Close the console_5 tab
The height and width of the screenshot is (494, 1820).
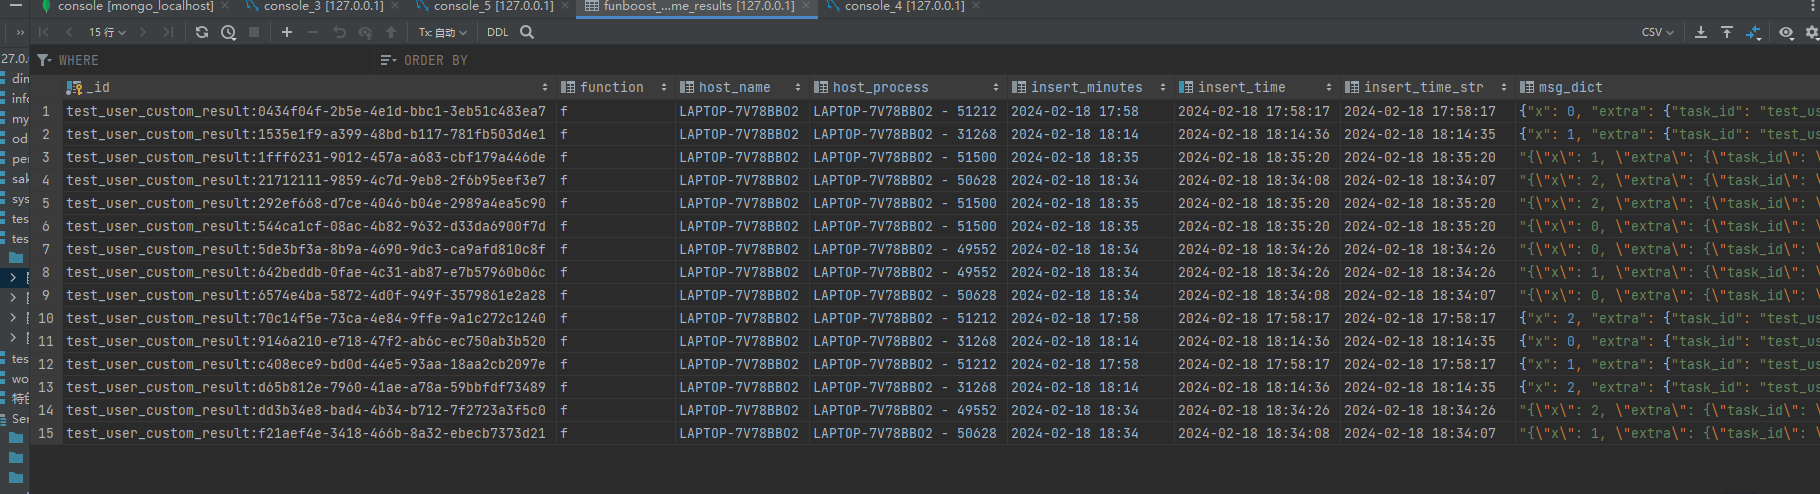tap(565, 6)
